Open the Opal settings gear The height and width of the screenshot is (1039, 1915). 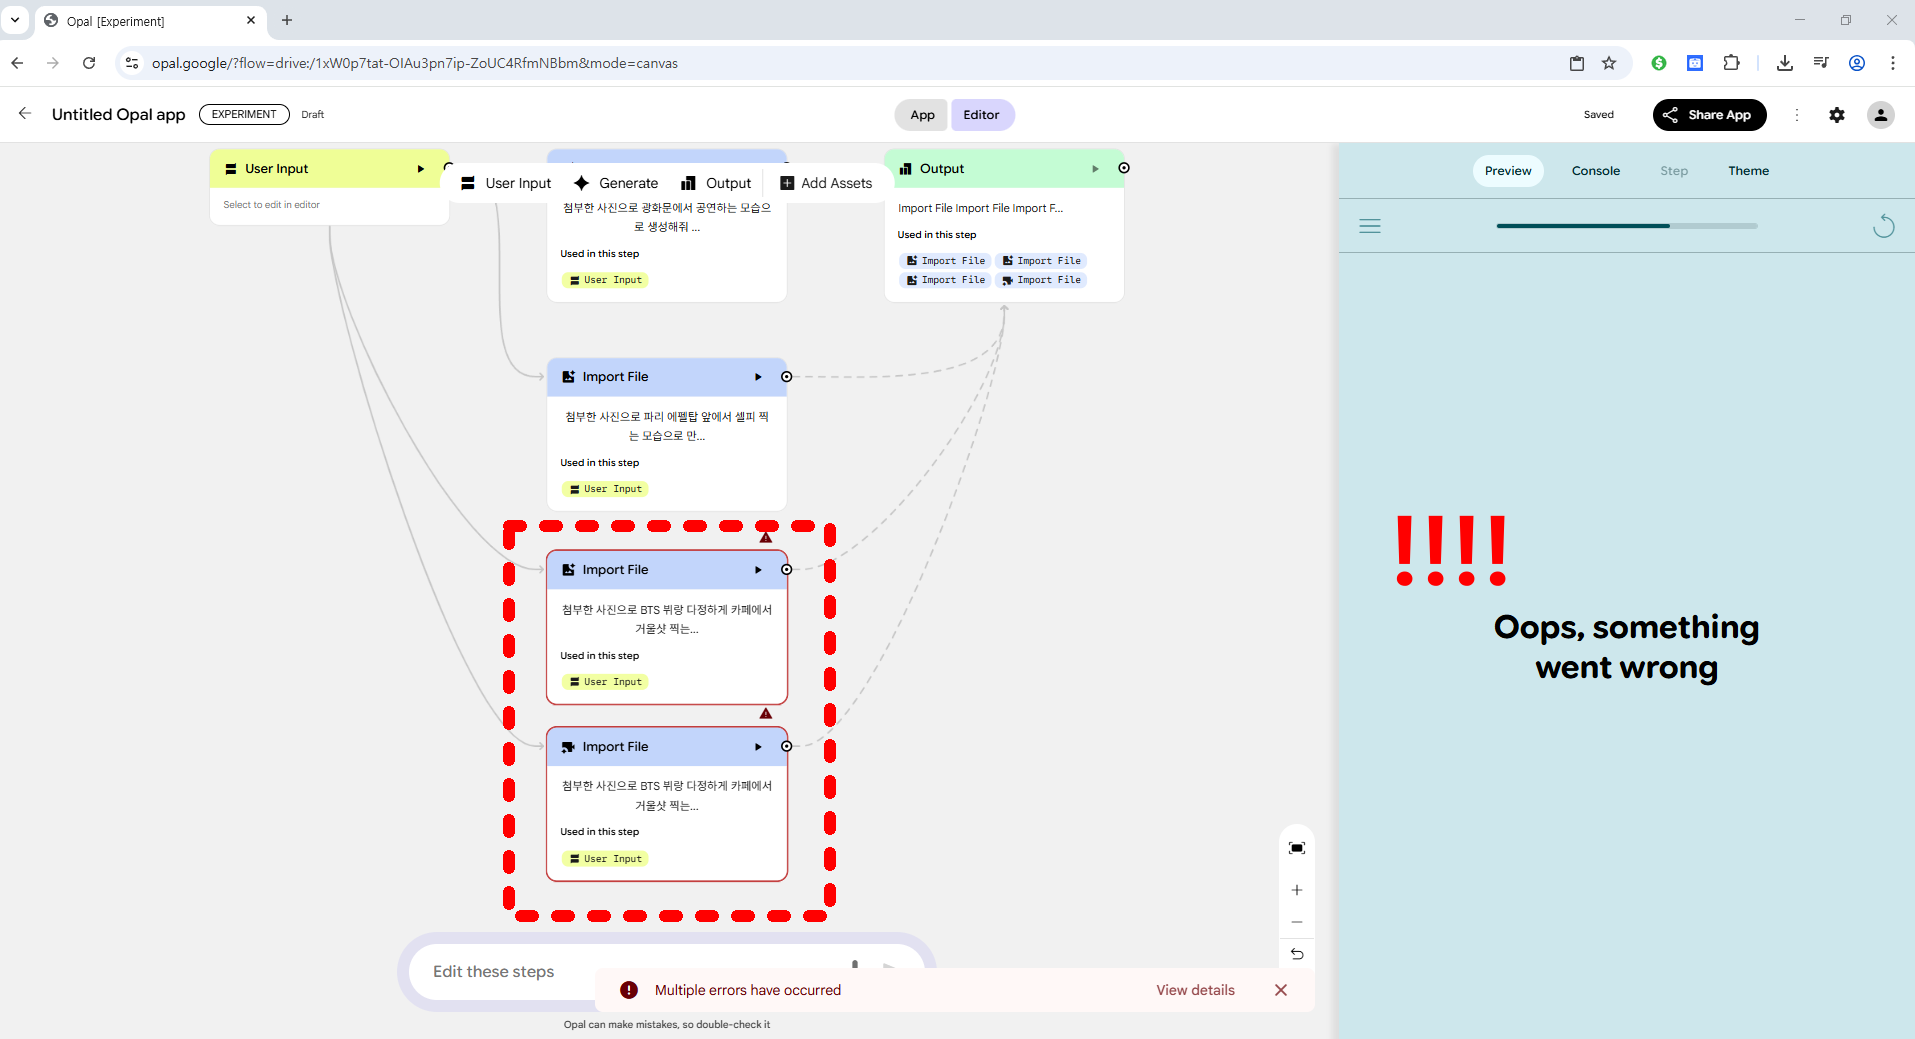[1837, 115]
